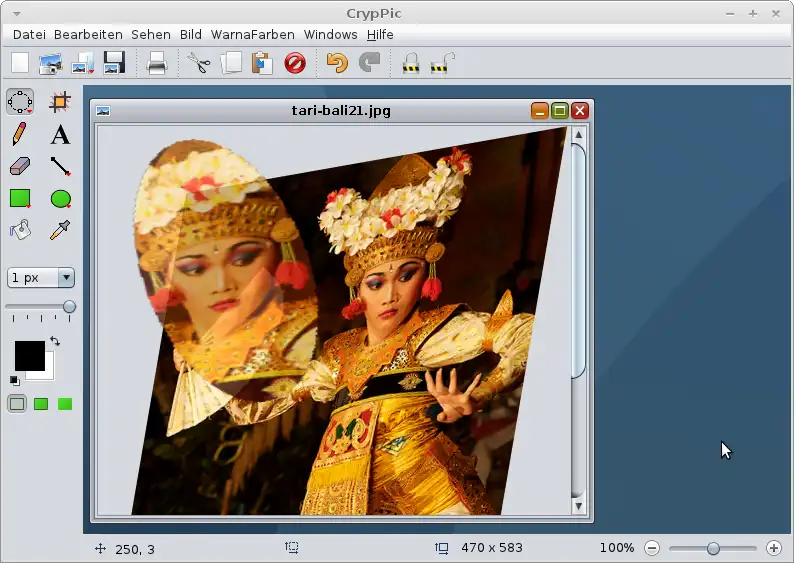Zoom in with the plus button
This screenshot has height=563, width=794.
pyautogui.click(x=773, y=548)
